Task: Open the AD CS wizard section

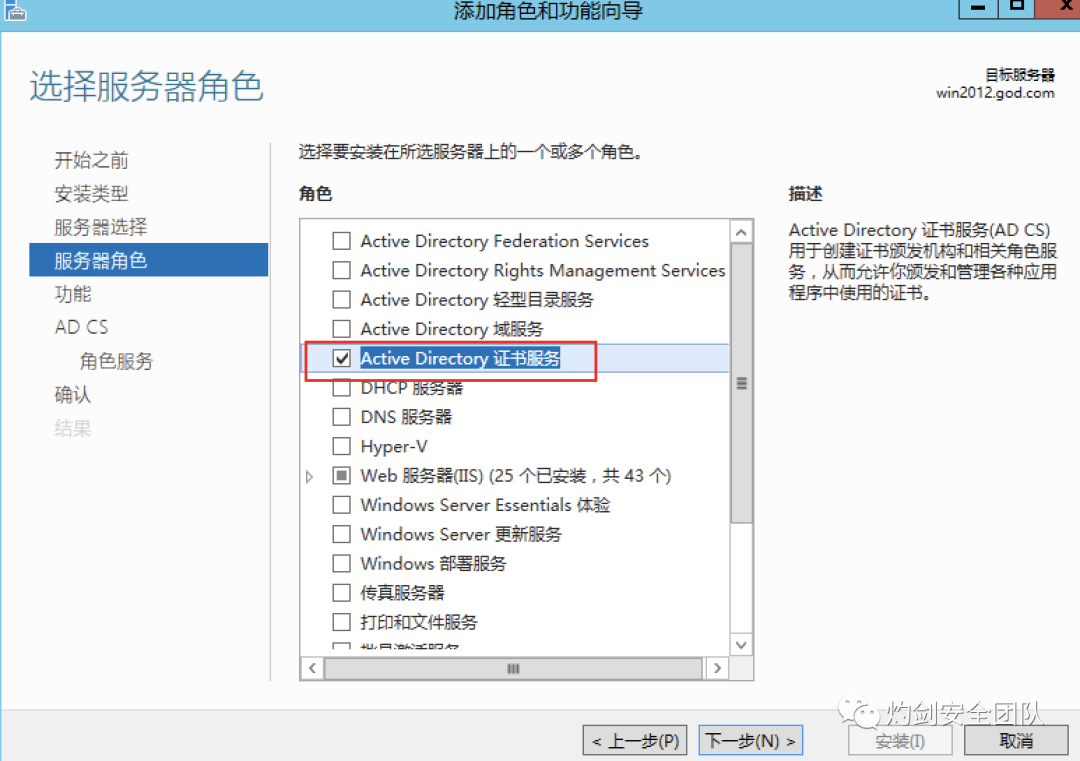Action: click(x=81, y=327)
